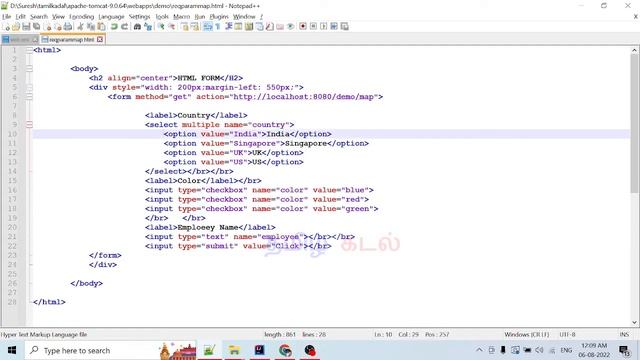Open the Plugins menu
Image resolution: width=640 pixels, height=360 pixels.
(x=219, y=17)
